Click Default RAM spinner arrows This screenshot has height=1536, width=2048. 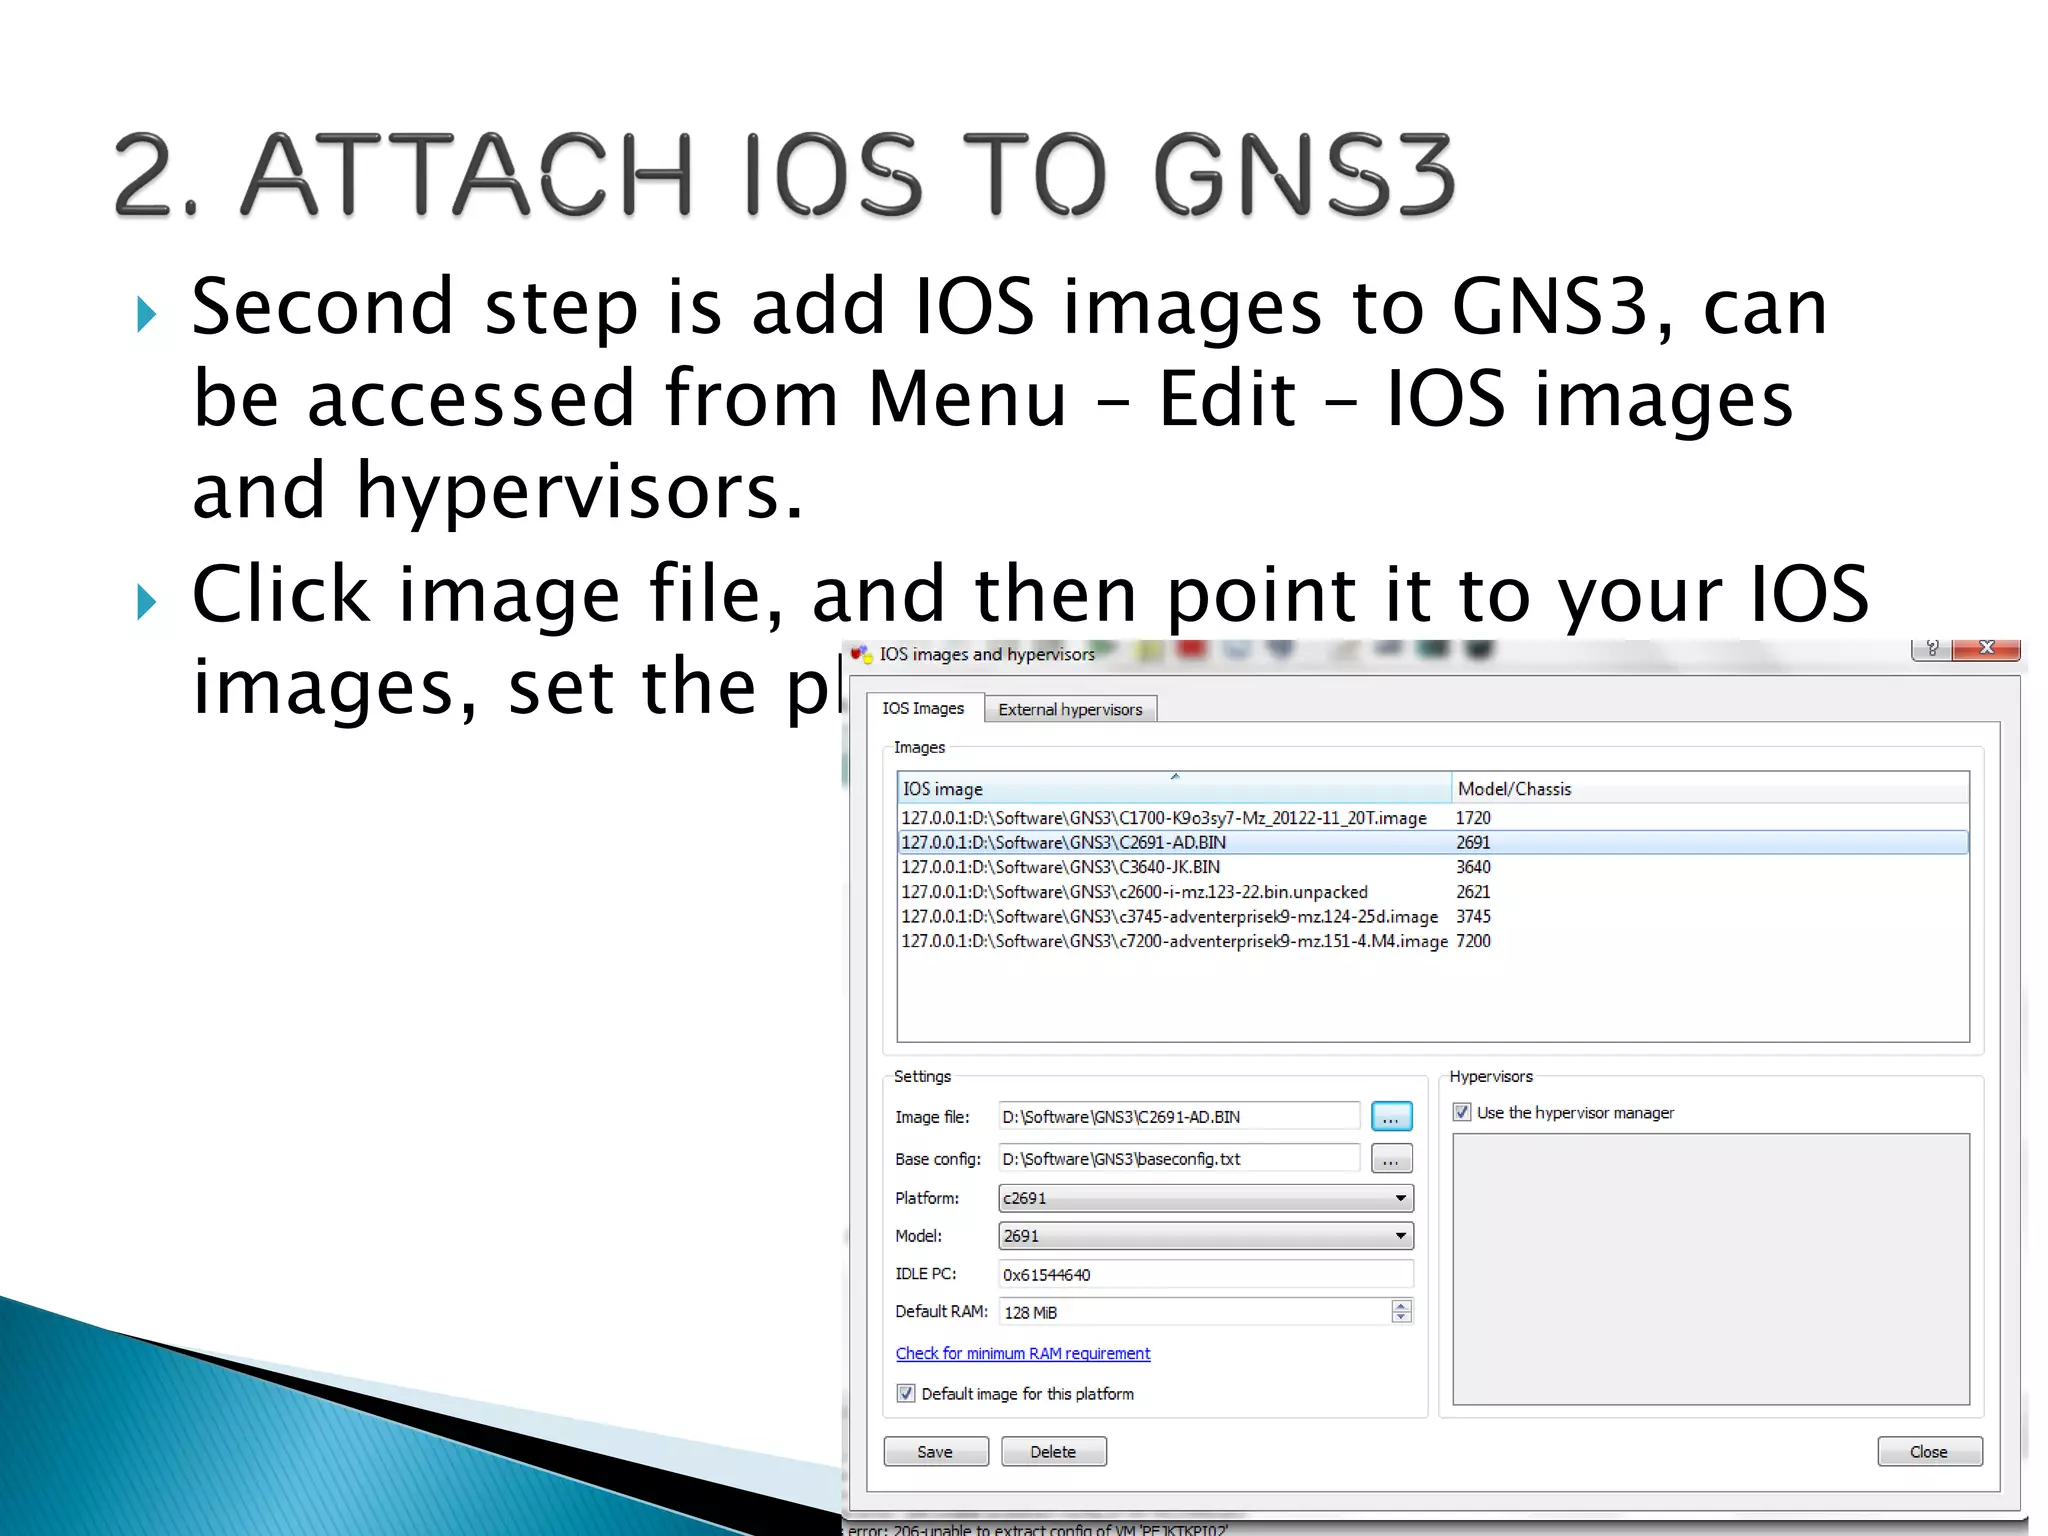(x=1401, y=1311)
